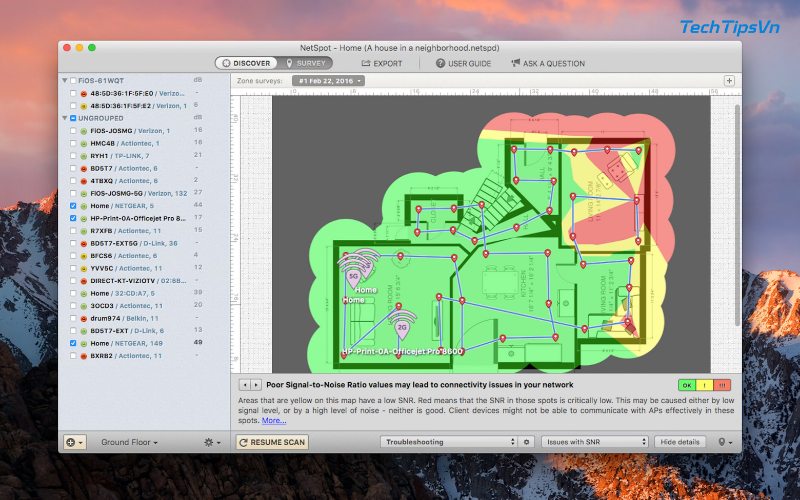Add a new zone survey with plus button

click(x=729, y=81)
